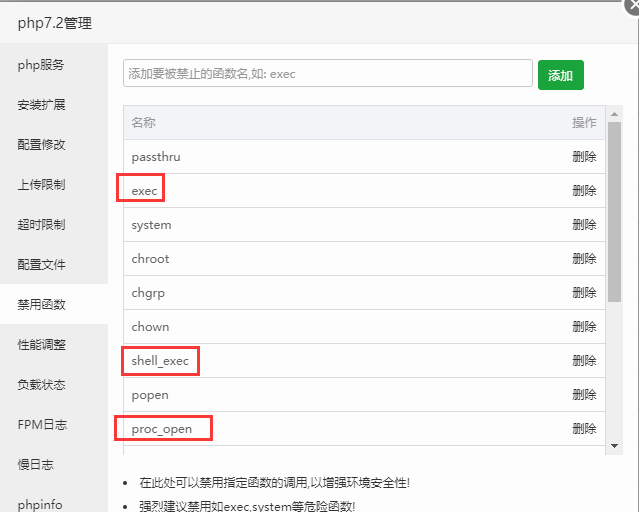Click the scrollbar down arrow

pyautogui.click(x=615, y=446)
